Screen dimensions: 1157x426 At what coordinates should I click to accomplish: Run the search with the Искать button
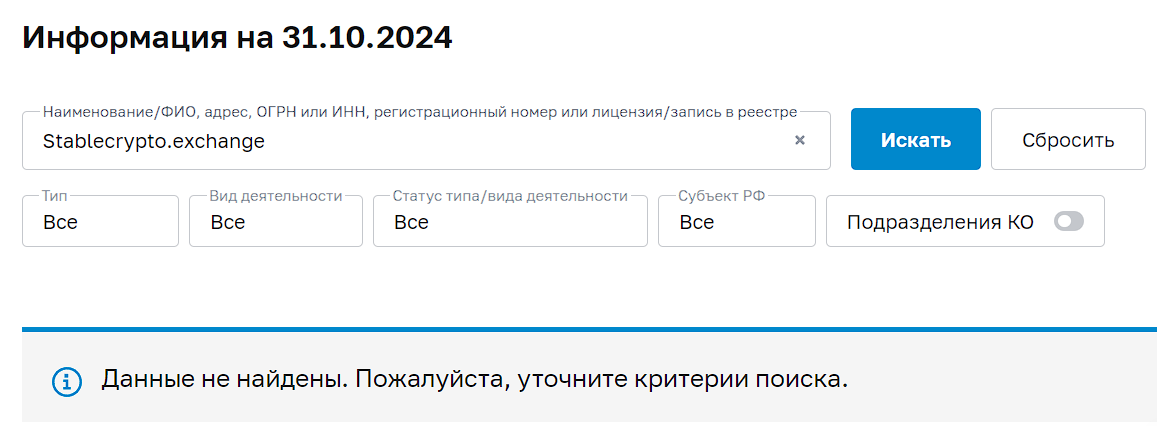coord(916,140)
